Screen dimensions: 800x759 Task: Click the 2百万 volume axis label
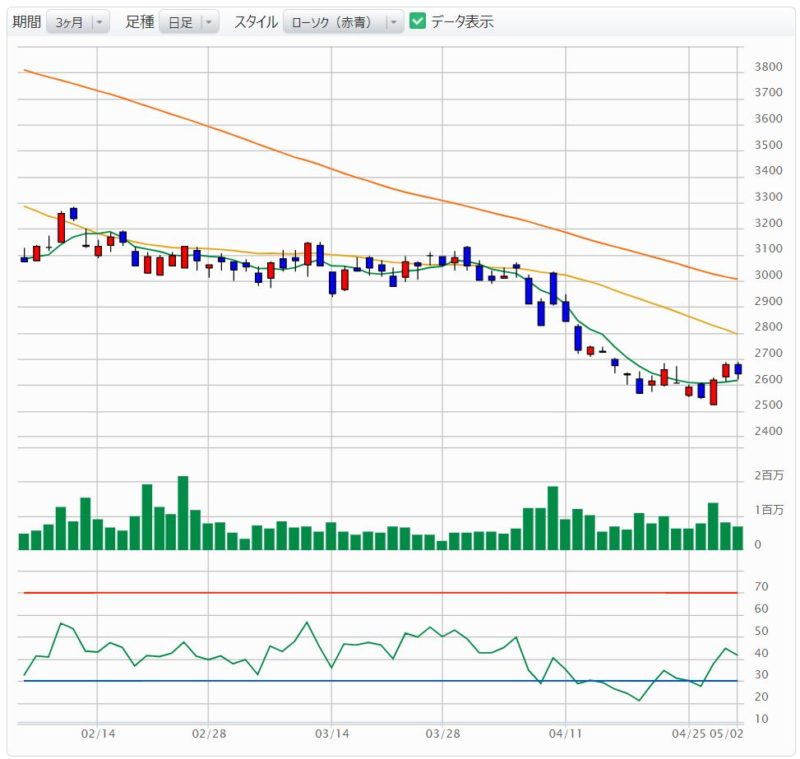coord(769,475)
